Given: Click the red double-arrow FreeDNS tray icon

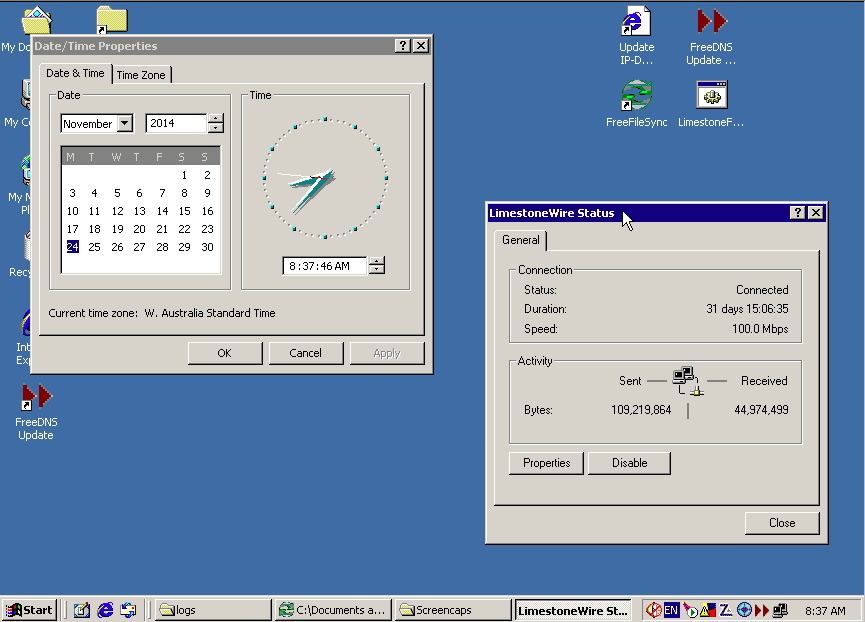Looking at the screenshot, I should [762, 610].
